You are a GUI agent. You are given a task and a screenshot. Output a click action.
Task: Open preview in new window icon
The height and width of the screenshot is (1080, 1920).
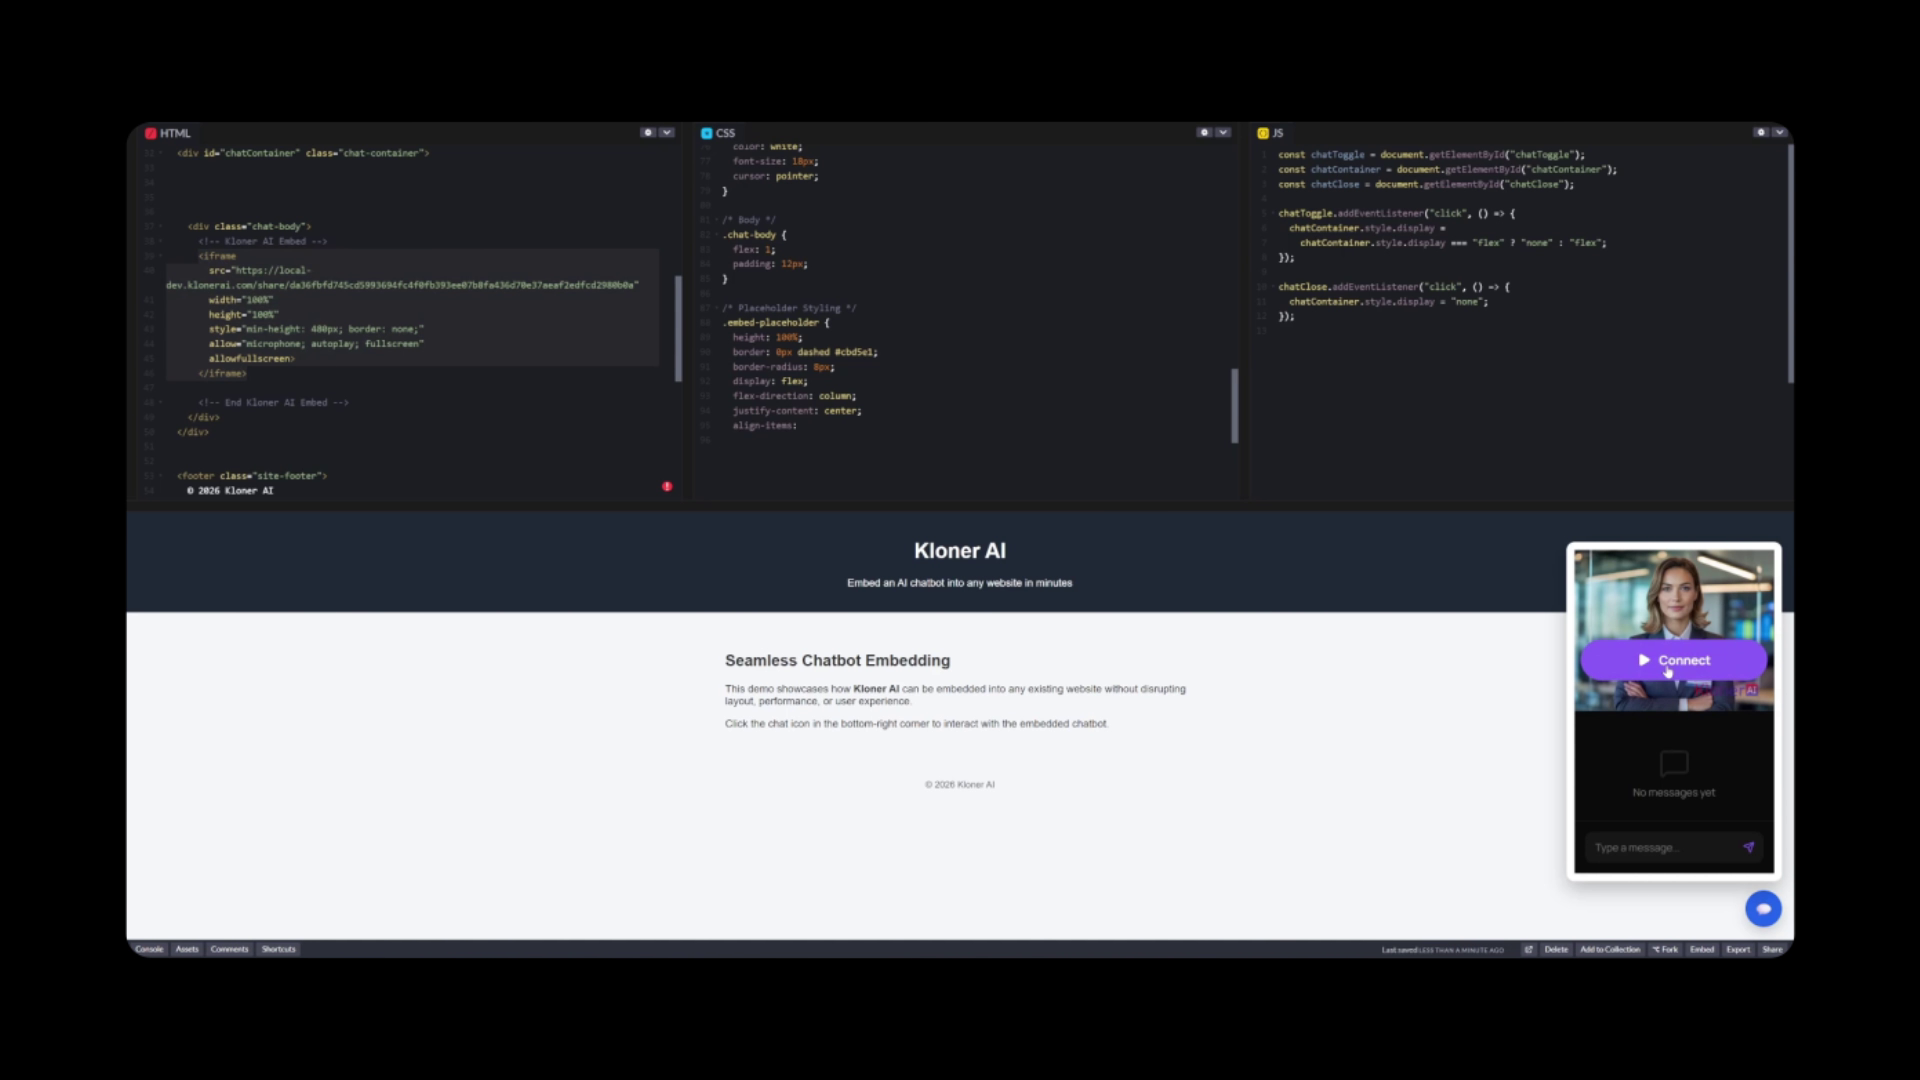point(1528,949)
